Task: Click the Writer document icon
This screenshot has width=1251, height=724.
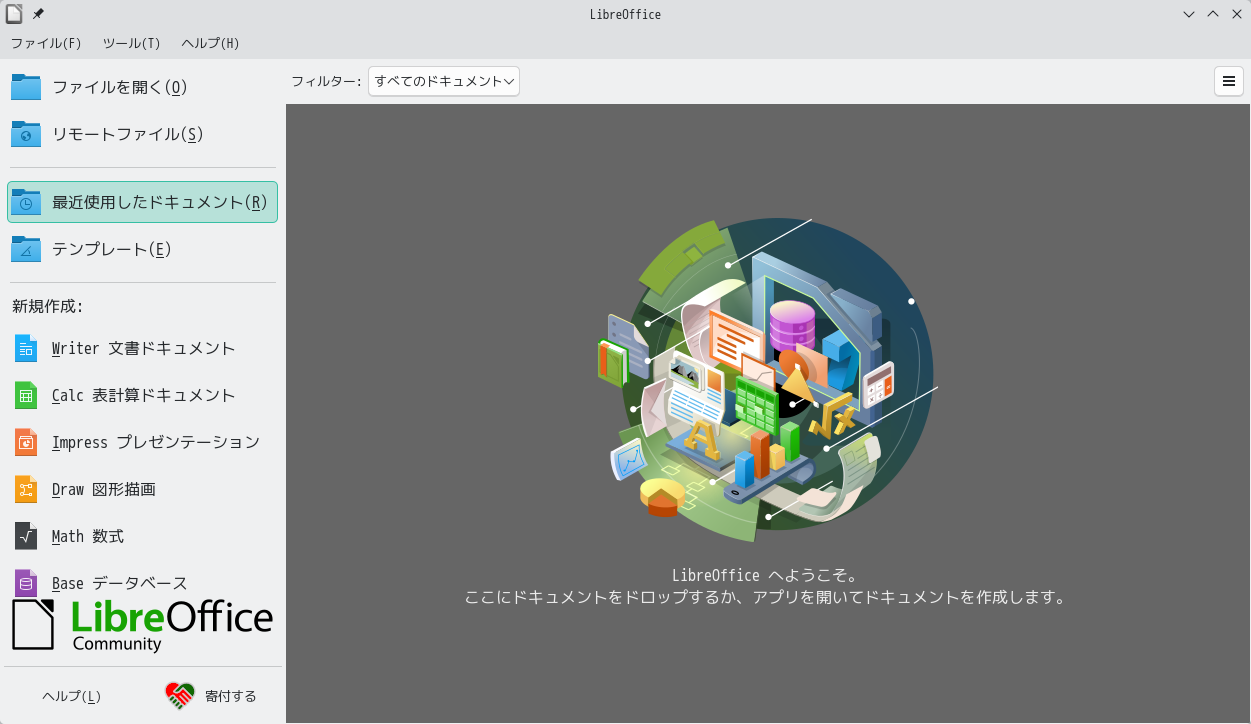Action: pos(26,348)
